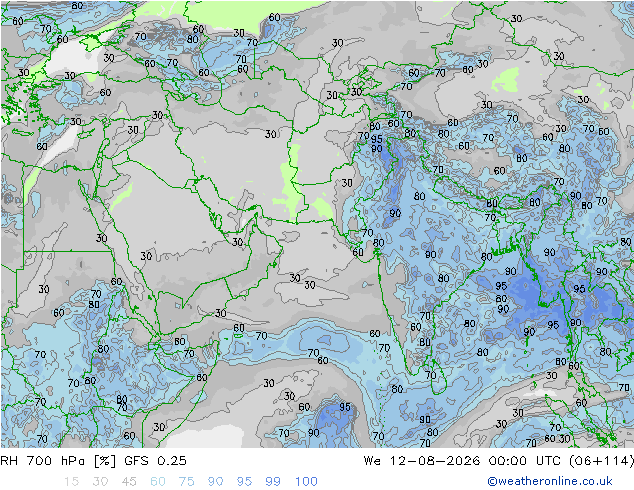Screen dimensions: 634x490
Task: Click the 'GFS 0.25' model label
Action: click(x=155, y=461)
